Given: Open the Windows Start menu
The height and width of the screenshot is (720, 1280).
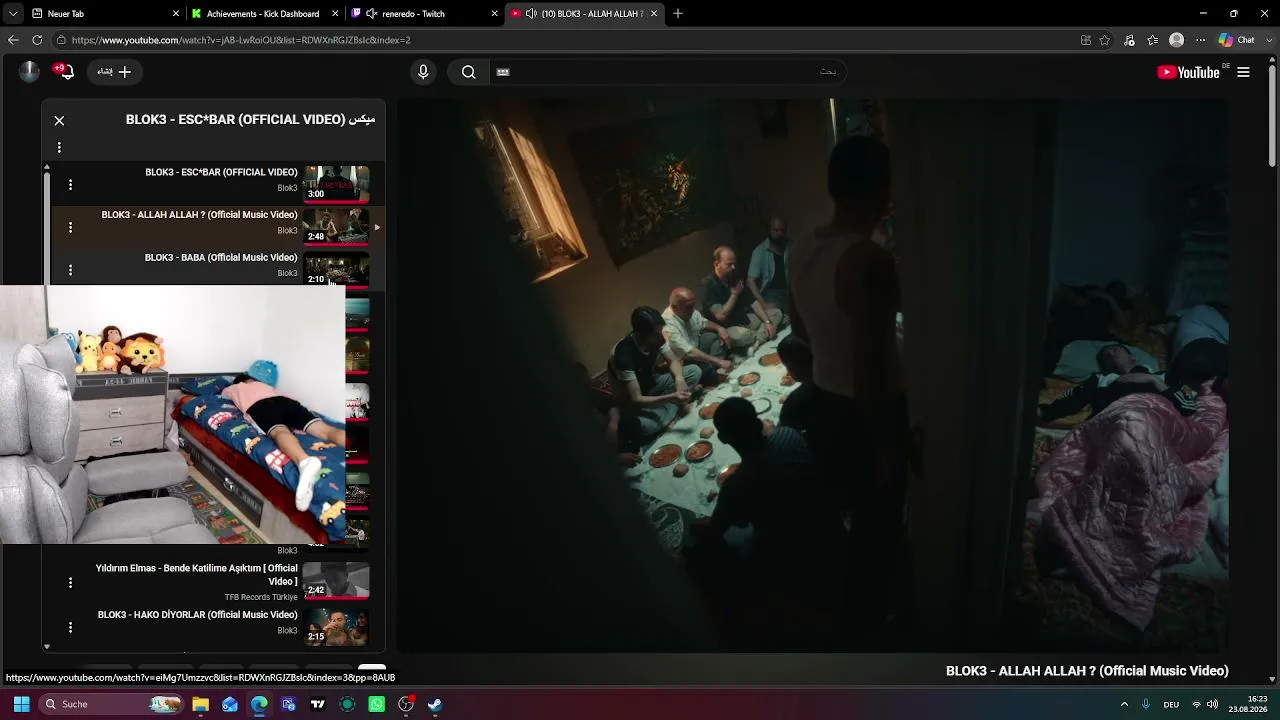Looking at the screenshot, I should pyautogui.click(x=21, y=704).
